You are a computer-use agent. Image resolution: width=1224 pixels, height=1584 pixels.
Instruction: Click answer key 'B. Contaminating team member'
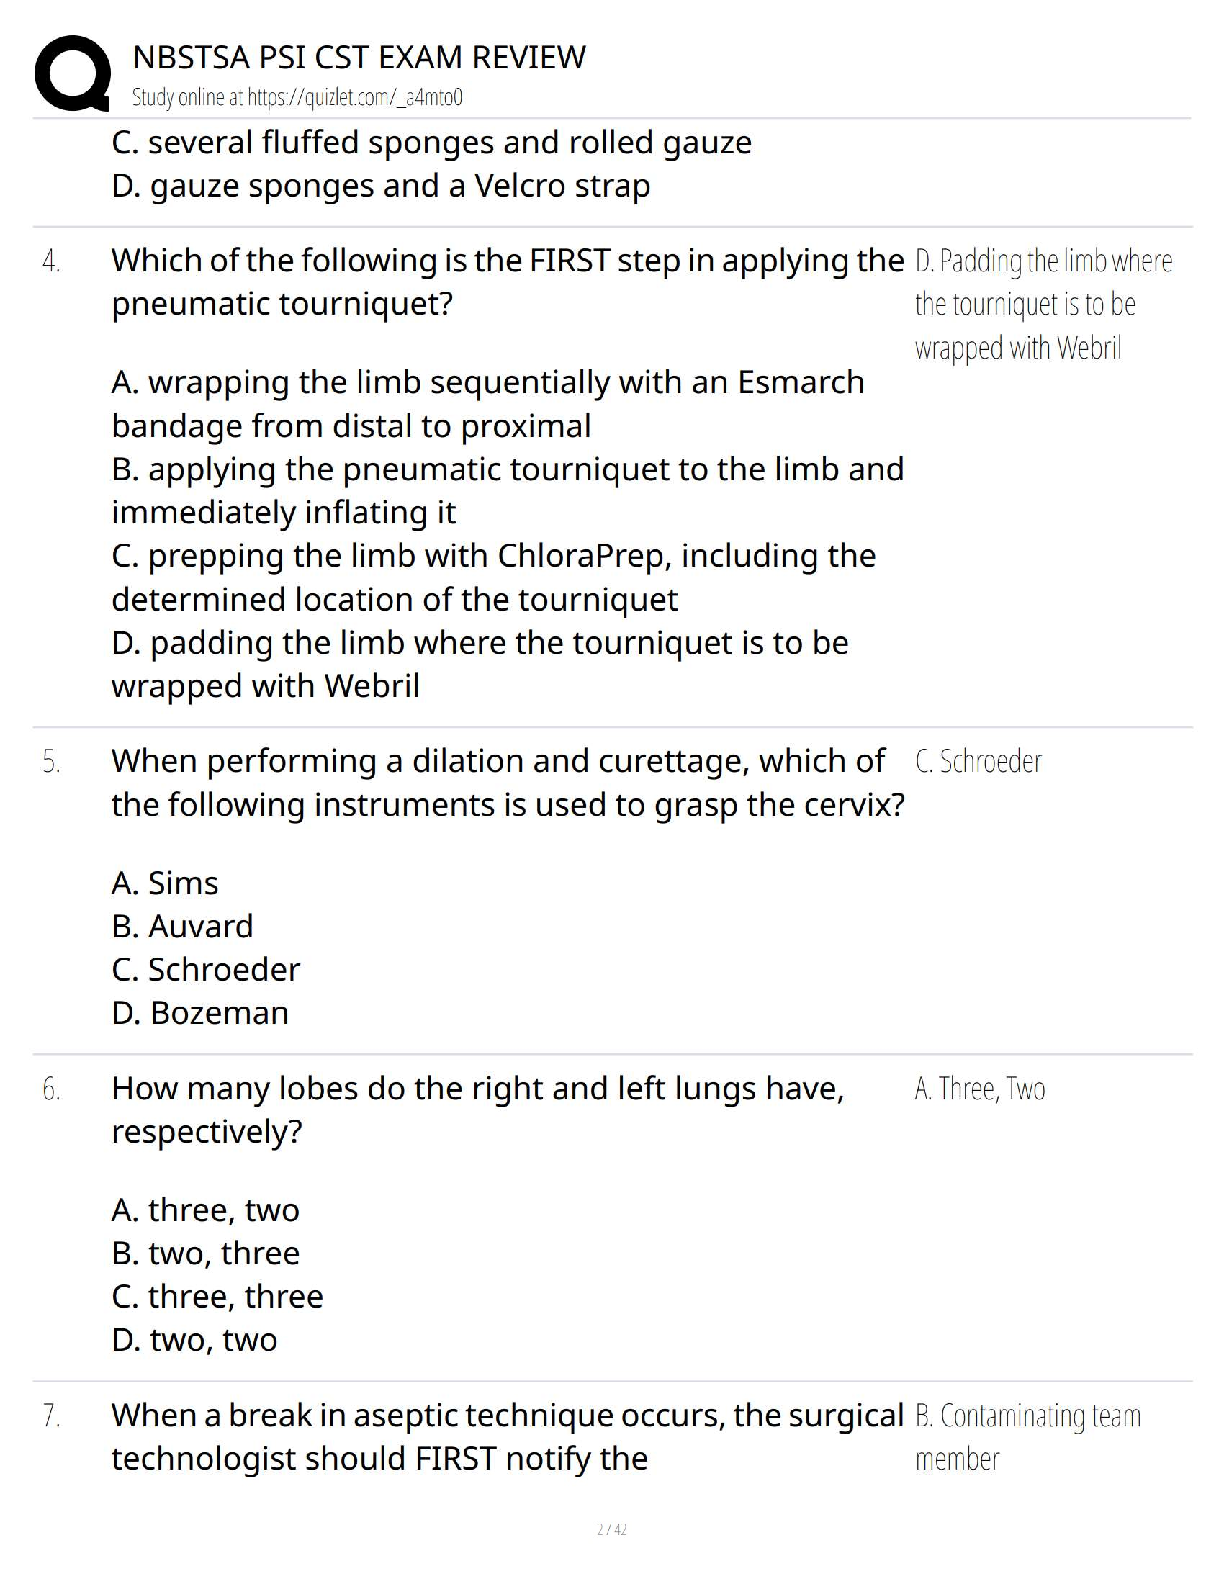1027,1437
